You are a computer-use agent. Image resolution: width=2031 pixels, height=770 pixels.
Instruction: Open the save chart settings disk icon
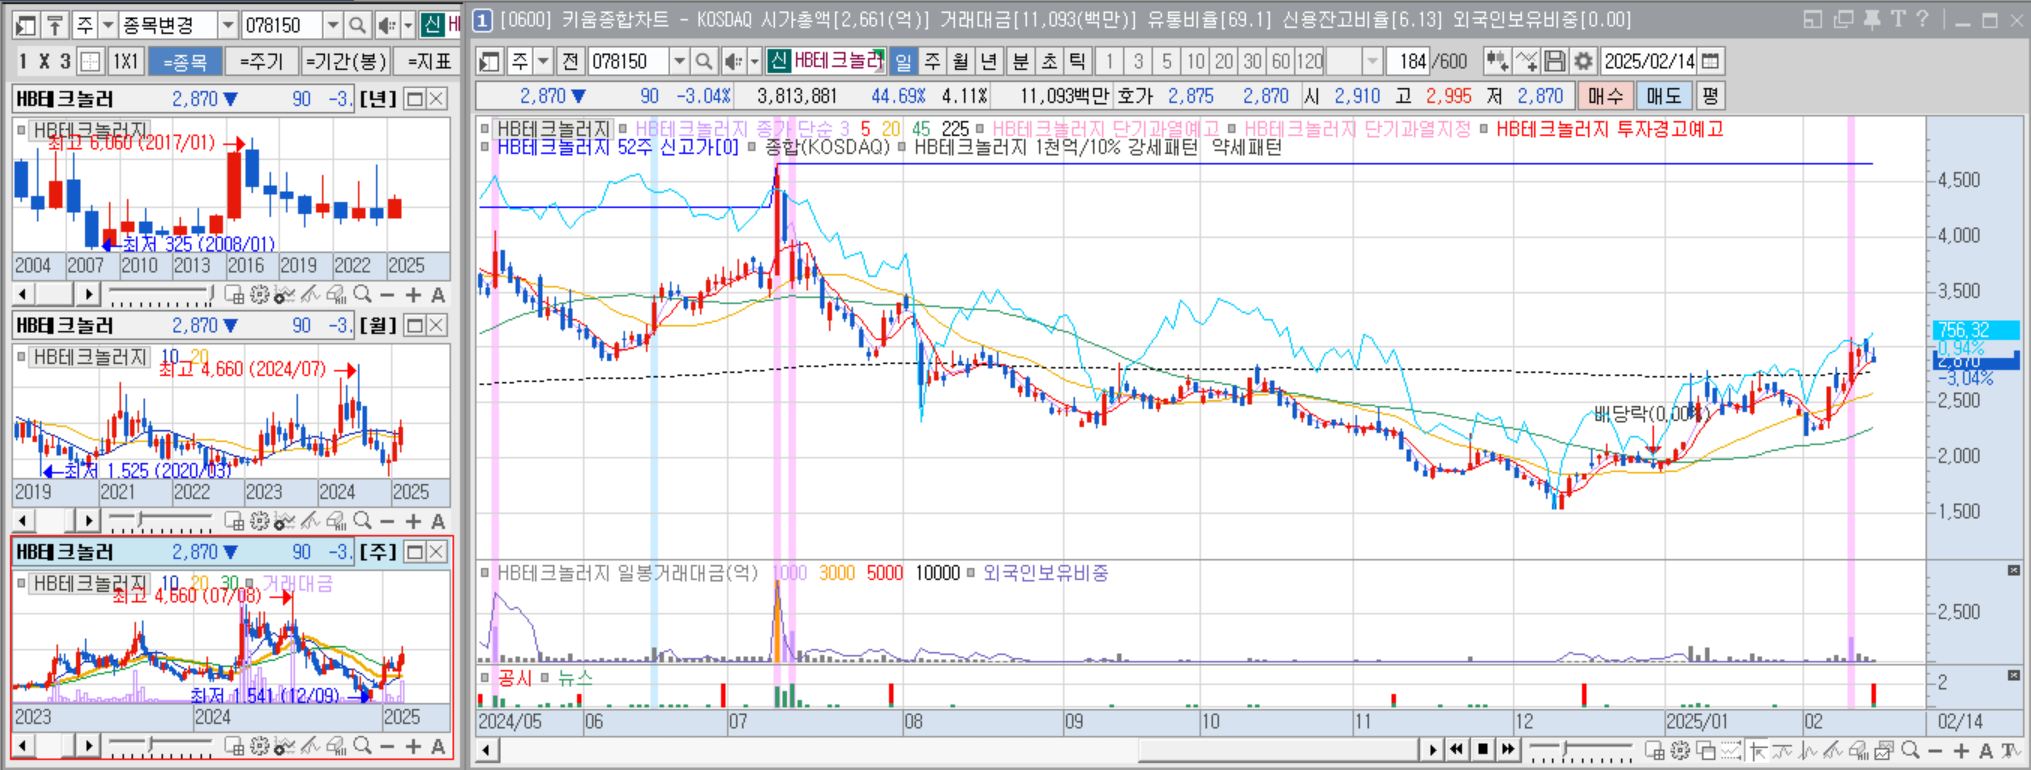[1554, 62]
